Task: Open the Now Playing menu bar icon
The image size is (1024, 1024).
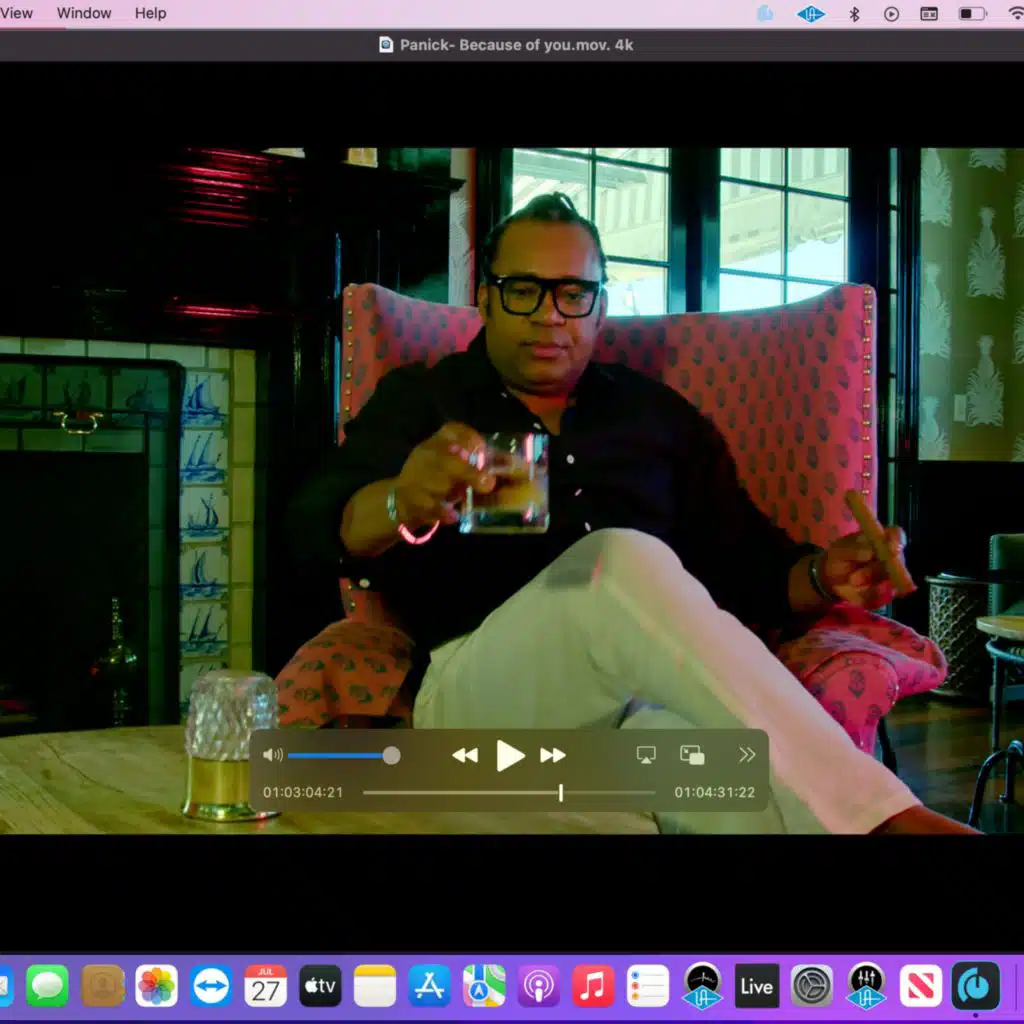Action: (x=891, y=14)
